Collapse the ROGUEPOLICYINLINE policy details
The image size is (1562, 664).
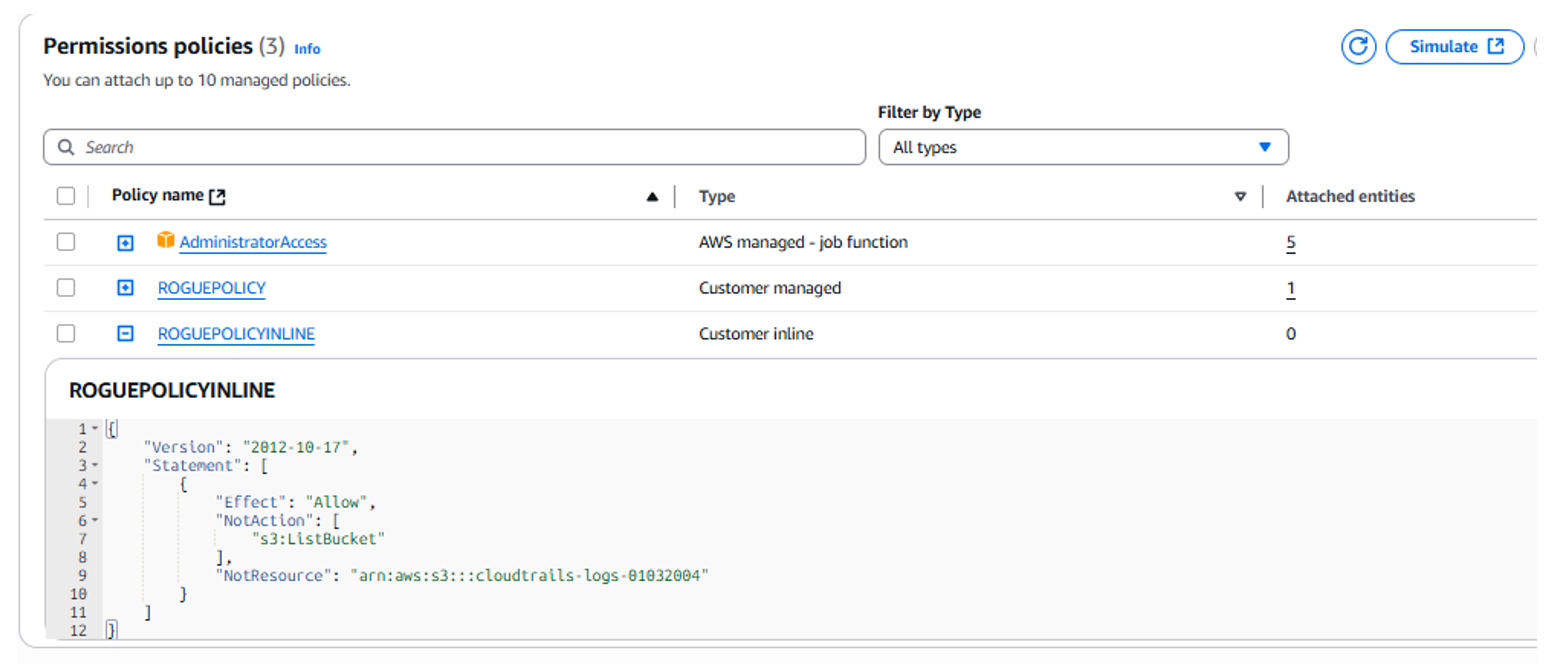click(125, 334)
